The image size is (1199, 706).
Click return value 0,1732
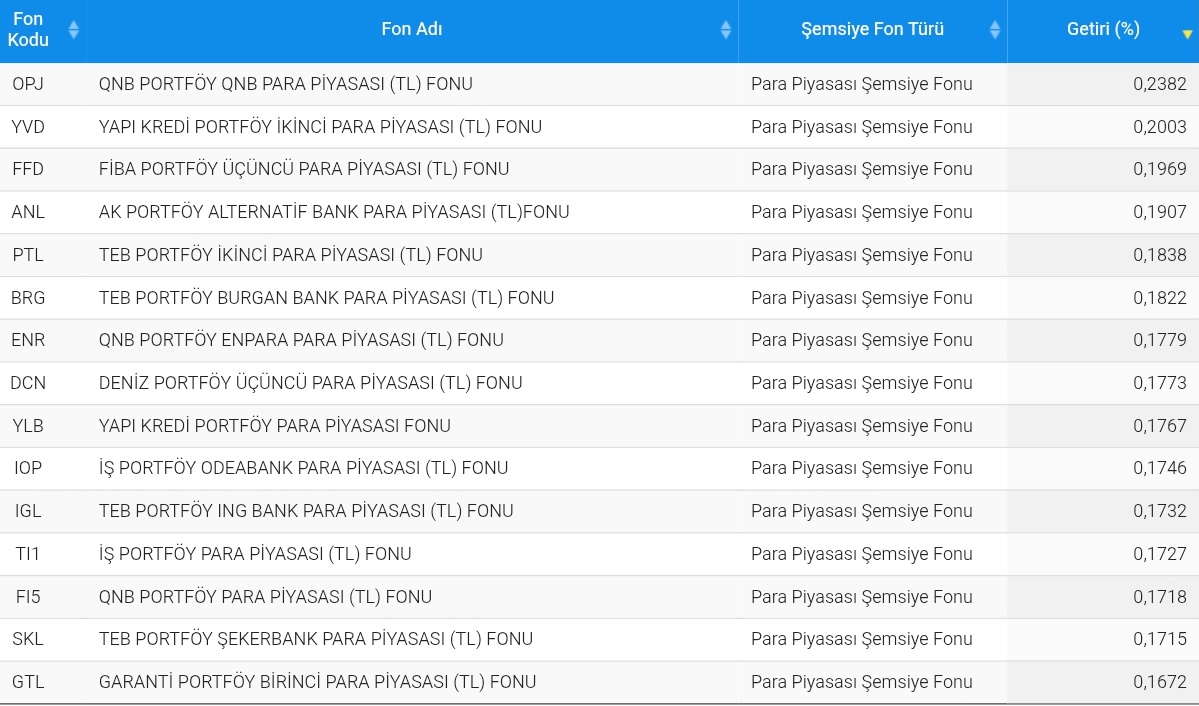(x=1159, y=511)
